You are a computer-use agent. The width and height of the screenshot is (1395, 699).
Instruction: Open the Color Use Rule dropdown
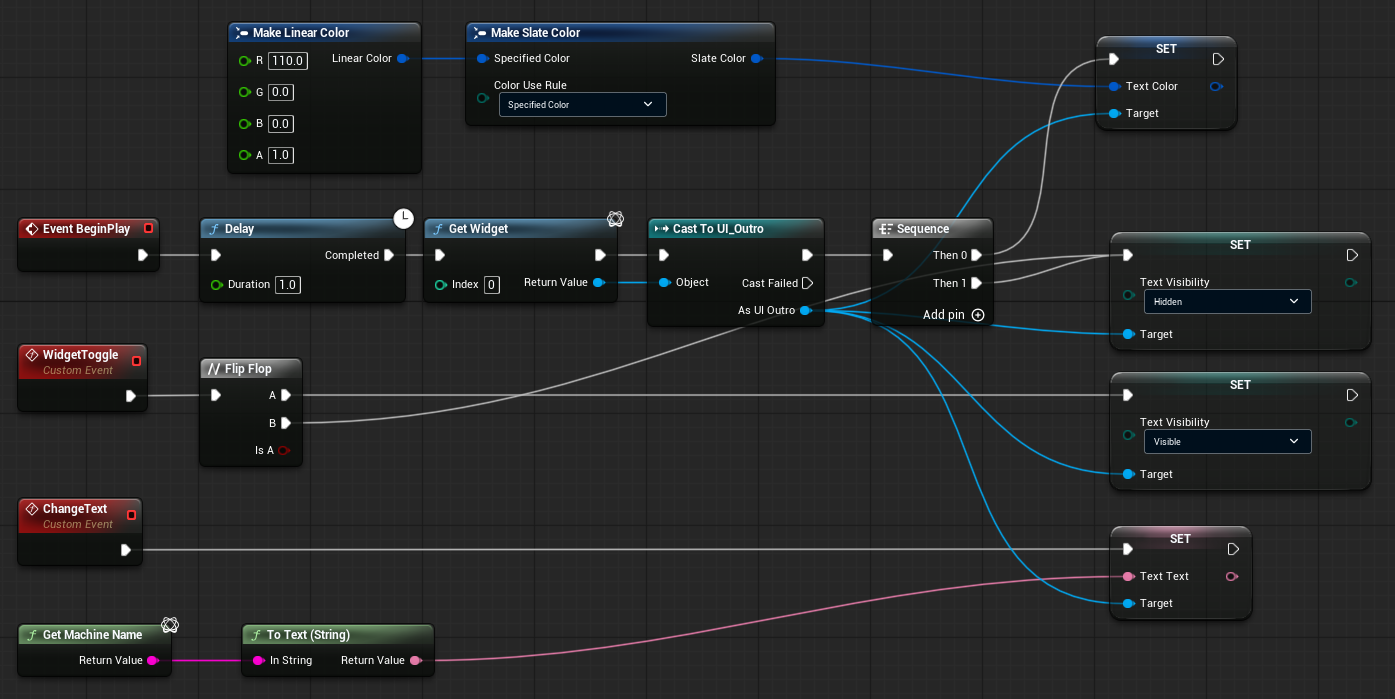[582, 104]
